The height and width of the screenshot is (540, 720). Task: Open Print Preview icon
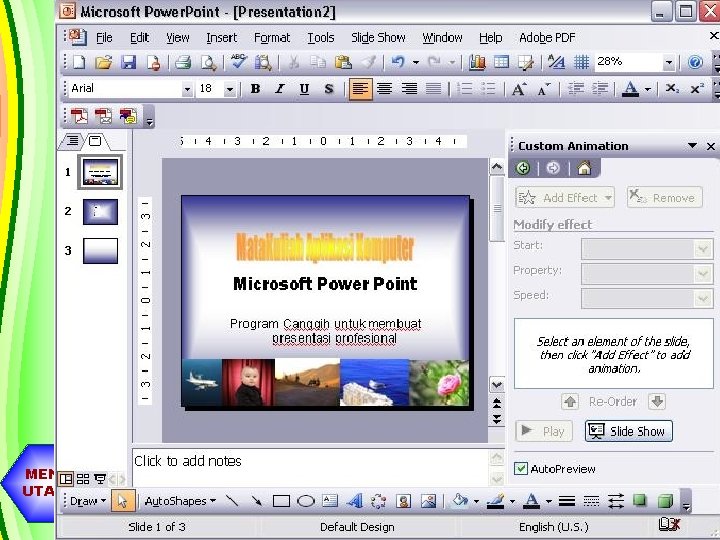point(208,62)
